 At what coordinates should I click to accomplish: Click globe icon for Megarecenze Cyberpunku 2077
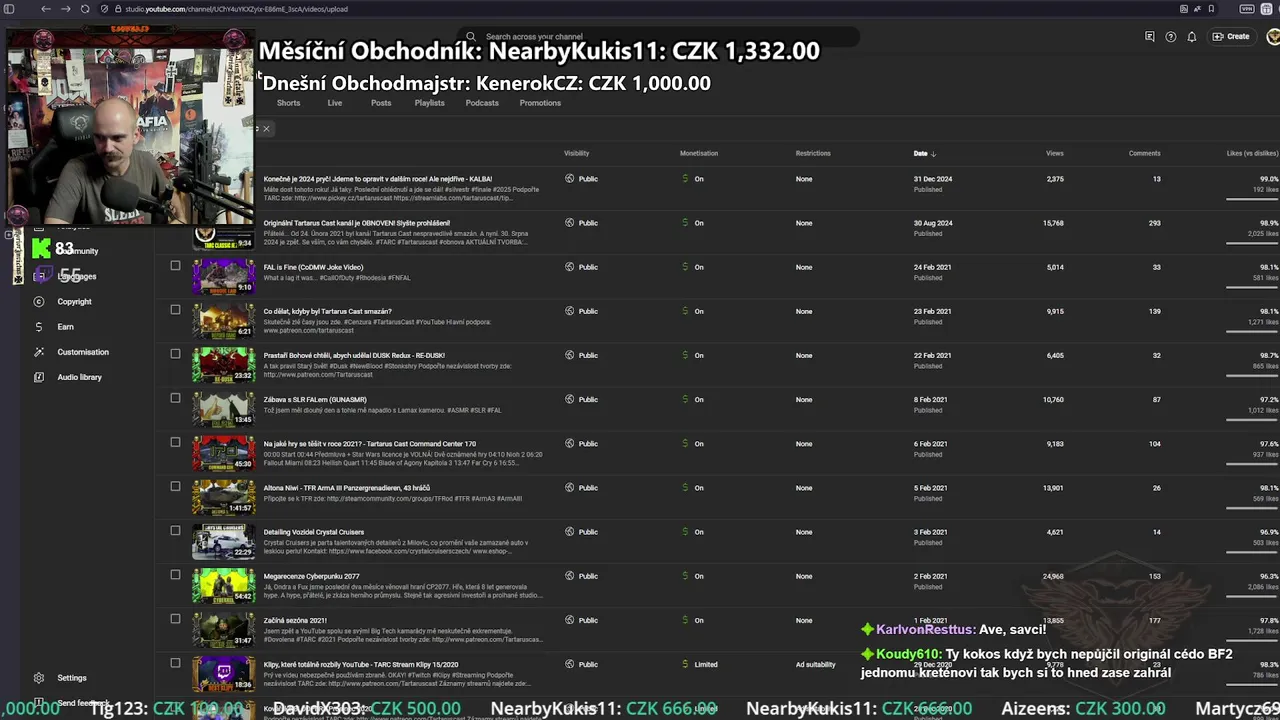pos(570,576)
